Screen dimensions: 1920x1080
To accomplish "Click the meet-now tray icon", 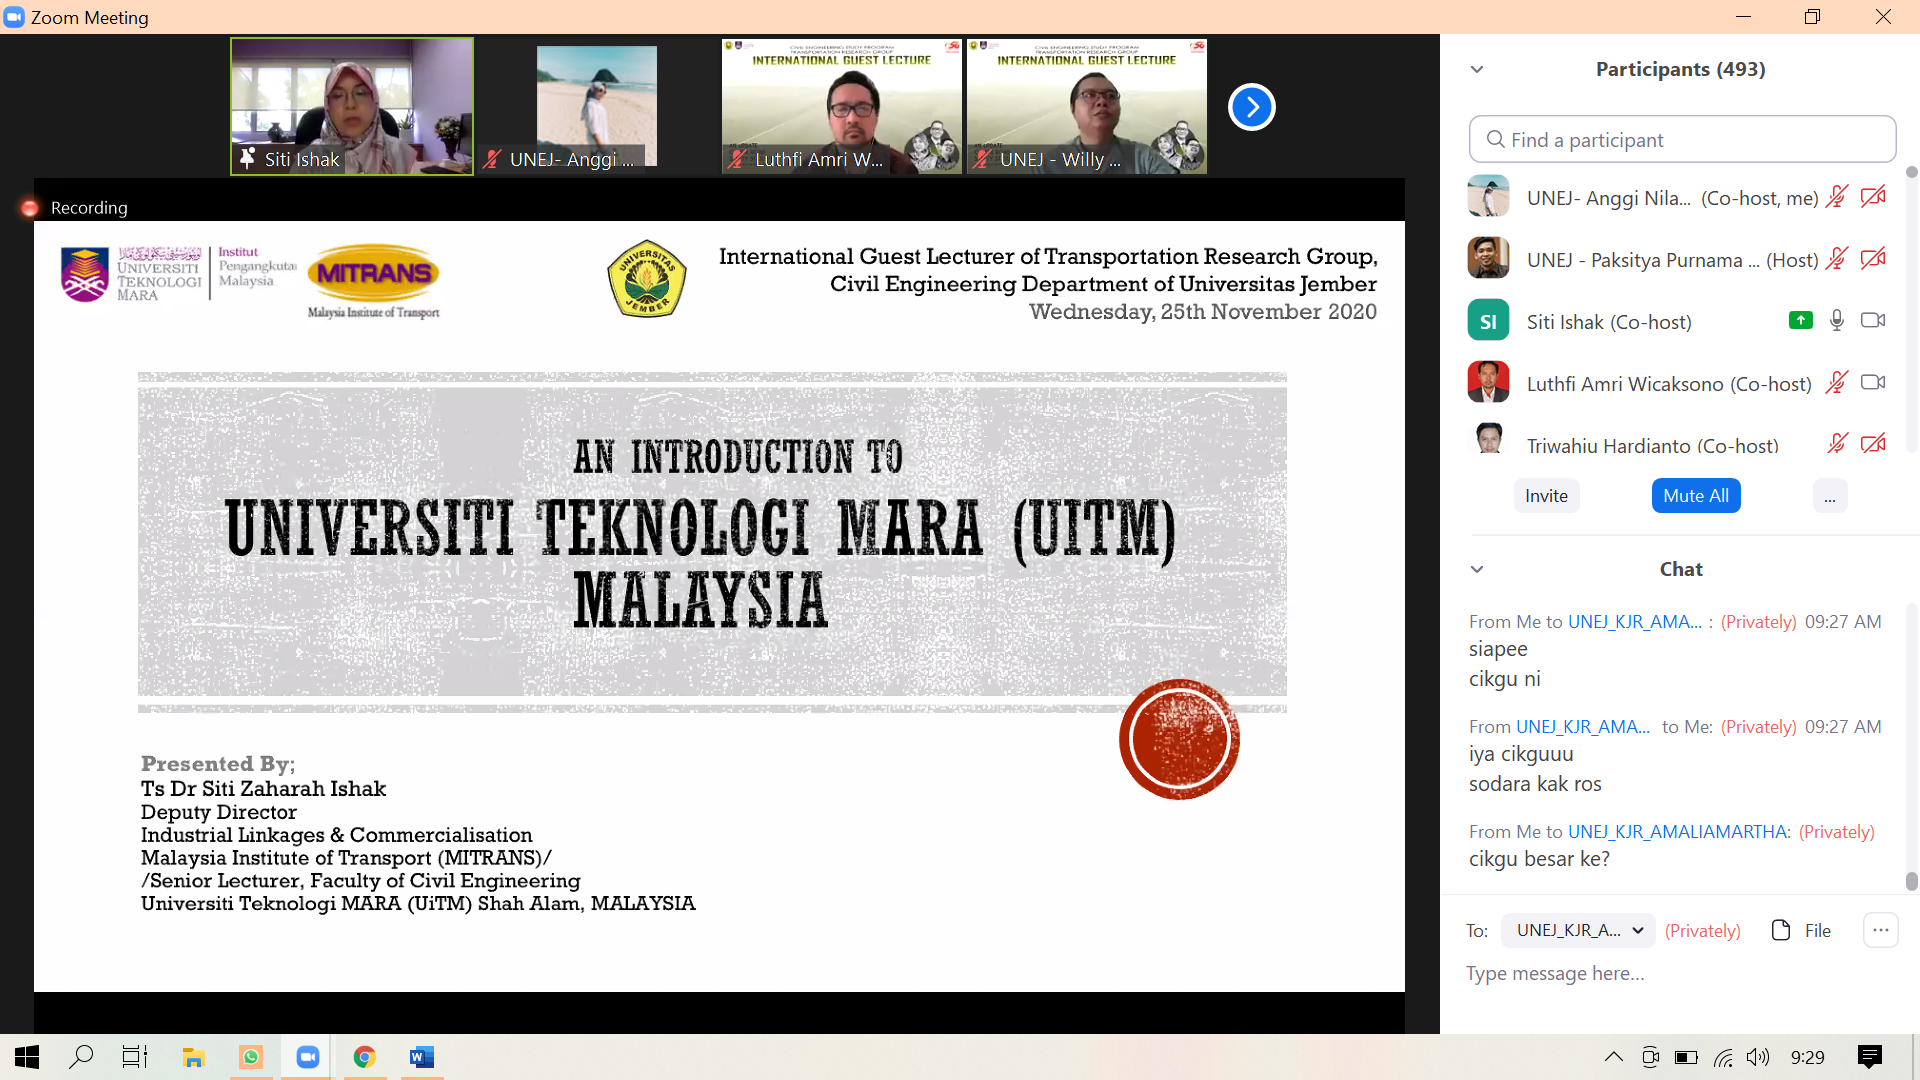I will point(1650,1057).
